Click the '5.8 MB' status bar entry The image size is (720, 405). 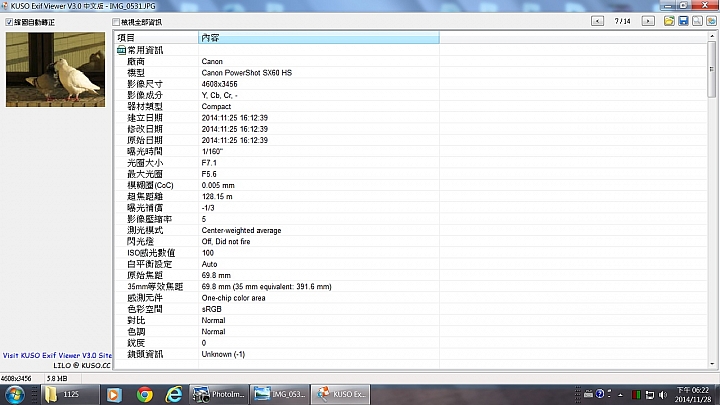click(57, 378)
